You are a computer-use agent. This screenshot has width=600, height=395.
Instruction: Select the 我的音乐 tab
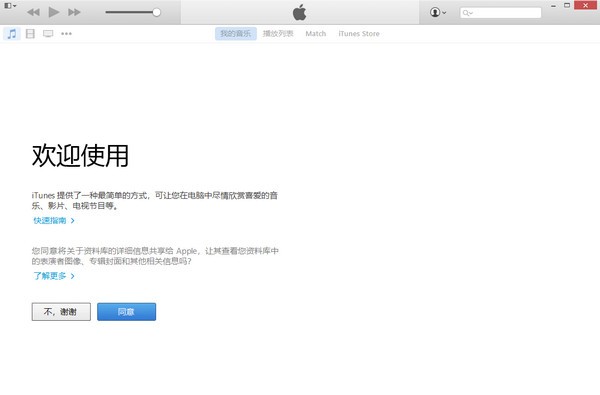(x=236, y=34)
